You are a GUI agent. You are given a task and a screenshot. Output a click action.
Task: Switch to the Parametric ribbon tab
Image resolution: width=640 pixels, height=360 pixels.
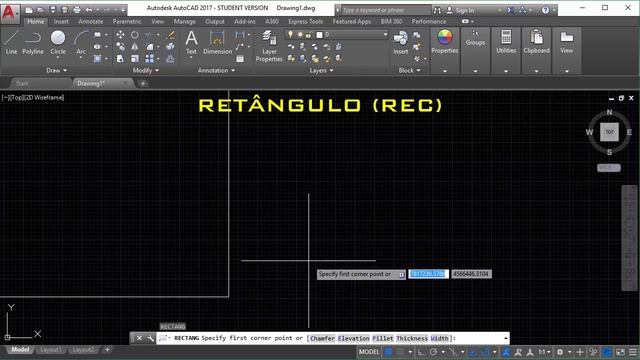coord(127,21)
